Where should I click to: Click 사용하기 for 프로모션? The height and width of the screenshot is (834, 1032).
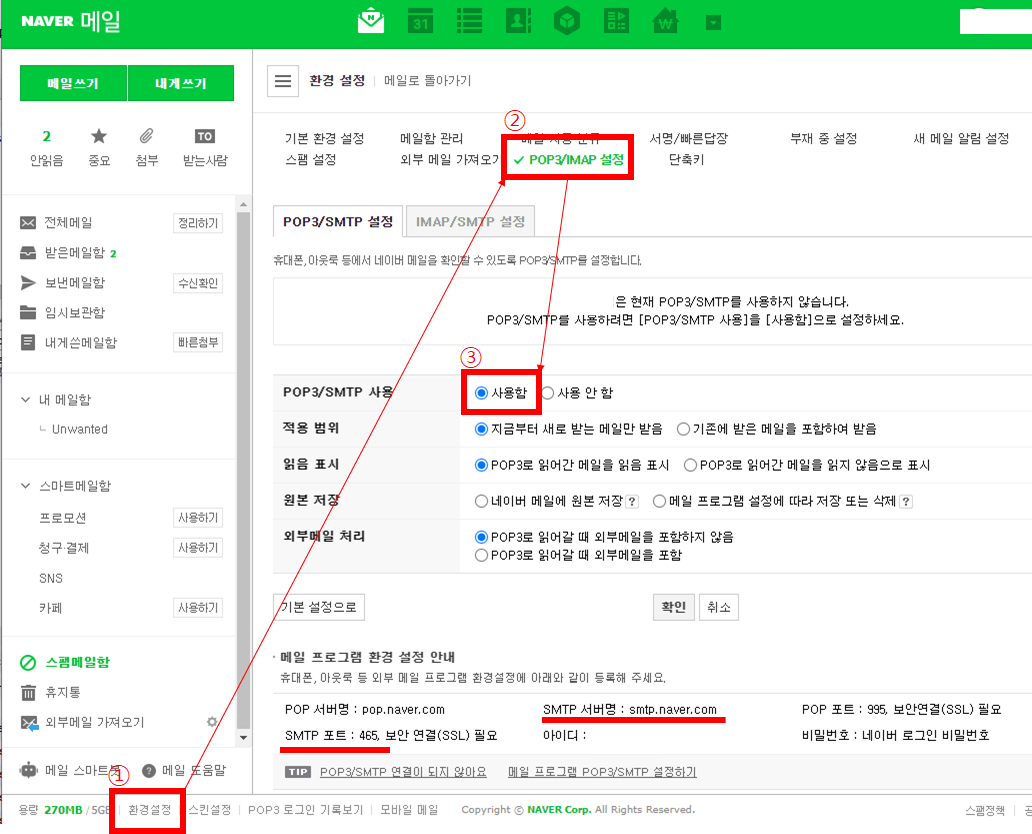[198, 518]
